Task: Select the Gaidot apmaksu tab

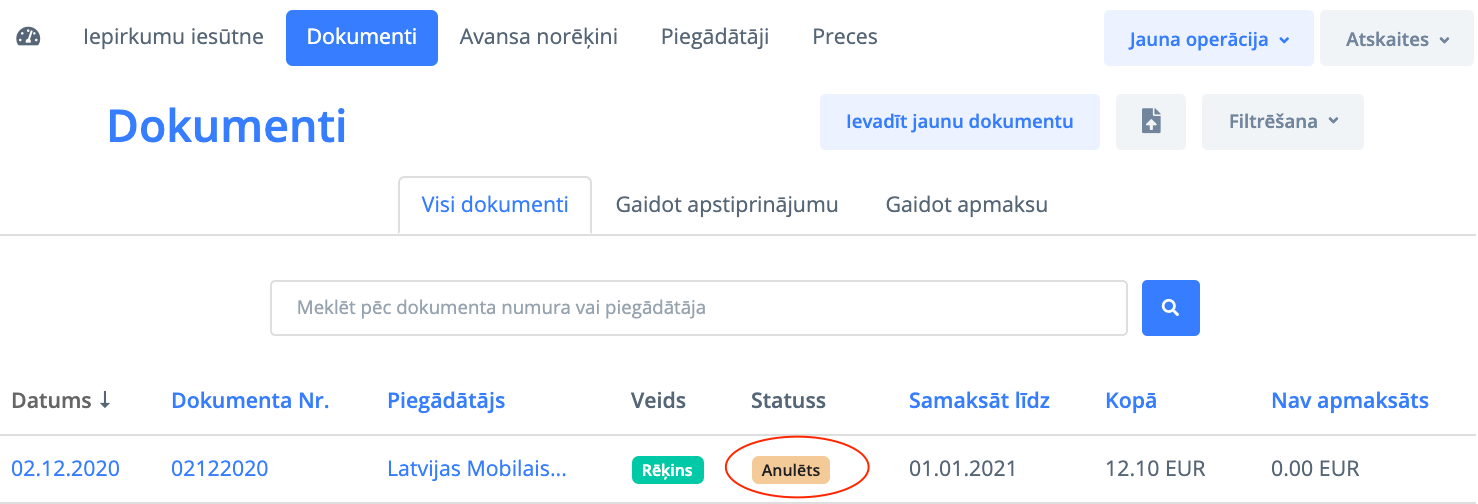Action: [966, 205]
